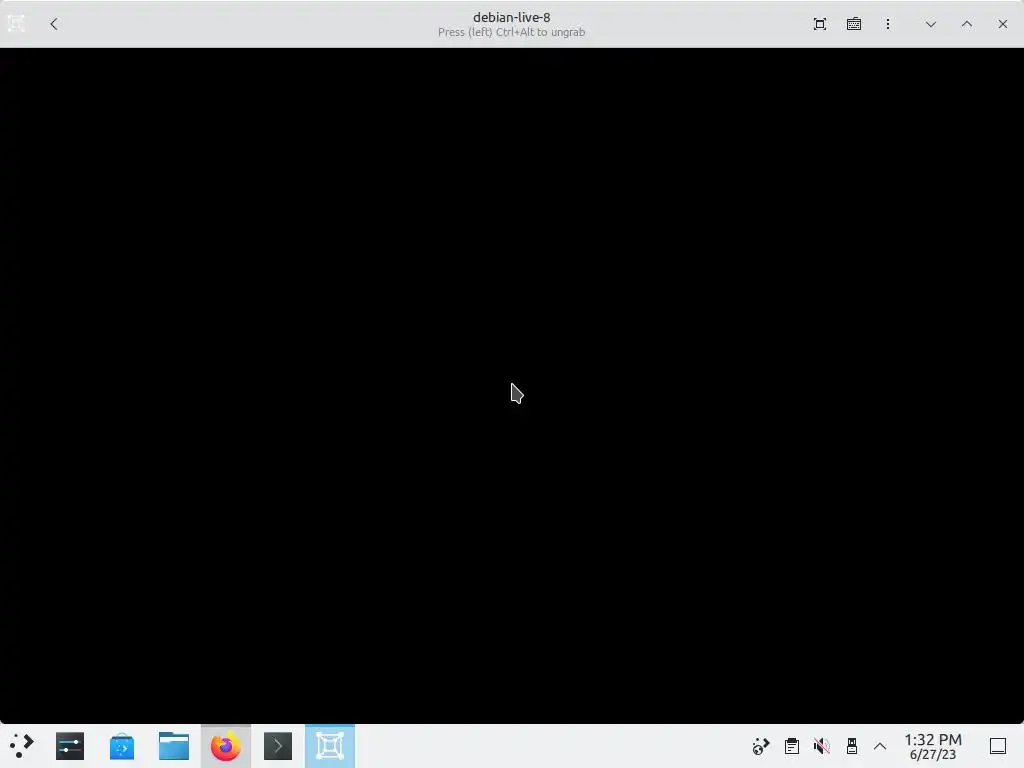Open removable devices tray icon

[x=852, y=746]
